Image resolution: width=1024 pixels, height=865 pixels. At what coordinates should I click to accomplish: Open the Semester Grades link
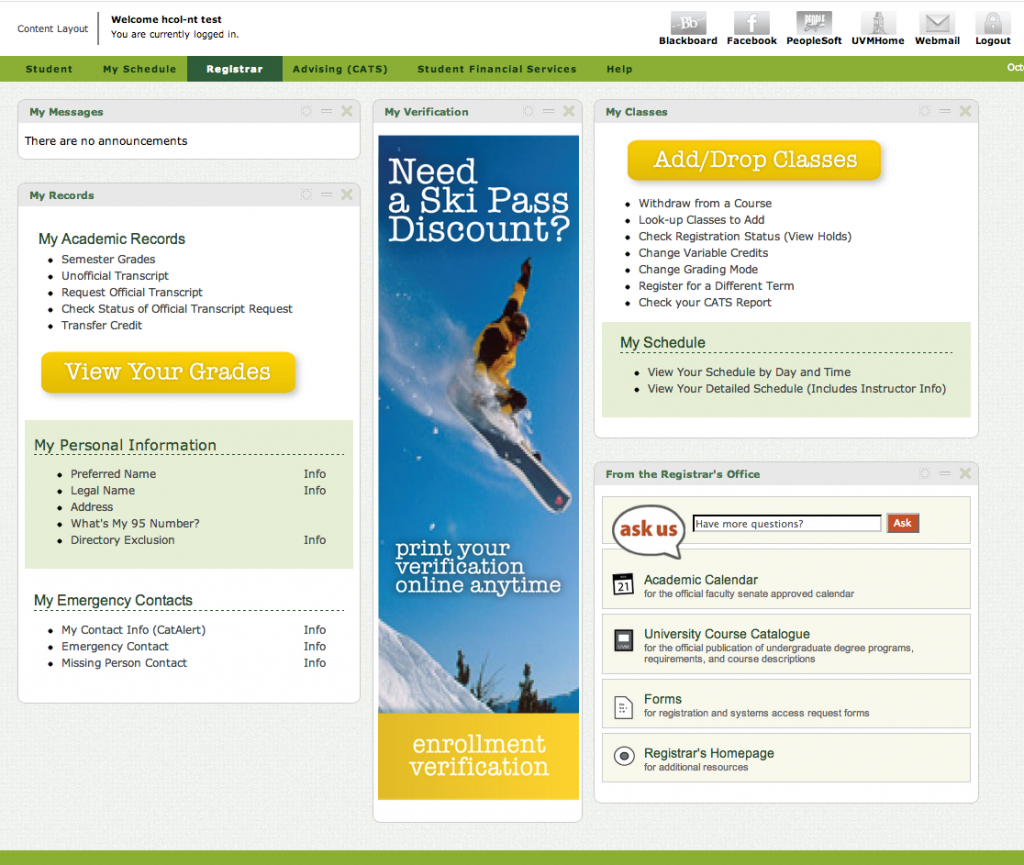108,259
